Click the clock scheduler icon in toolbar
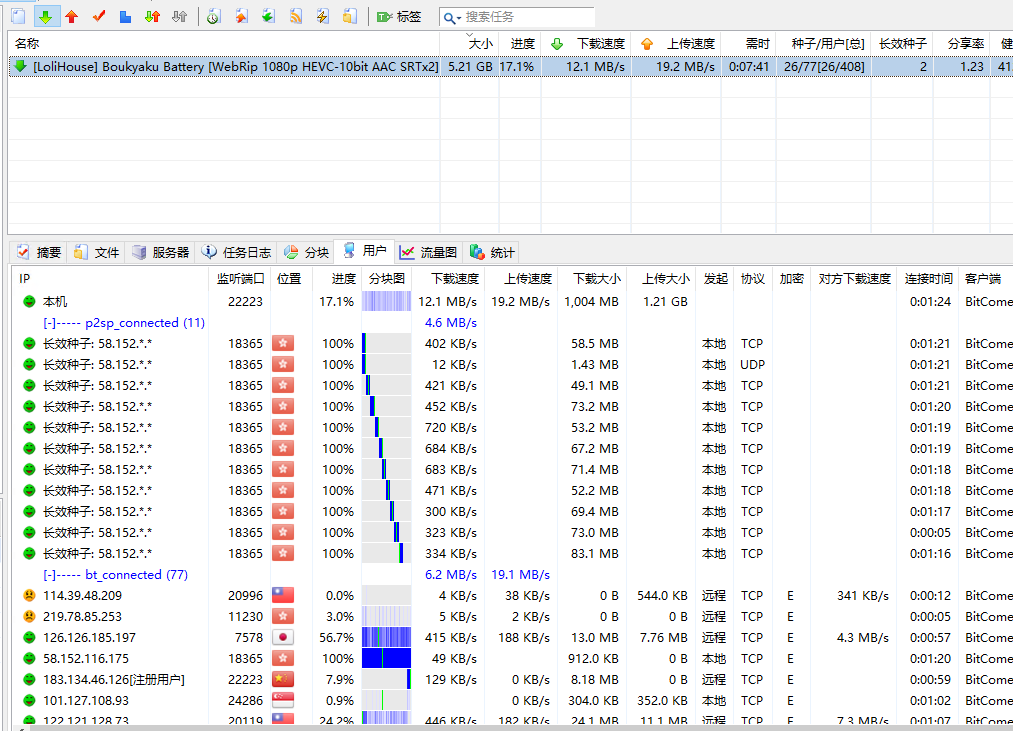Screen dimensions: 1013x731 point(214,17)
